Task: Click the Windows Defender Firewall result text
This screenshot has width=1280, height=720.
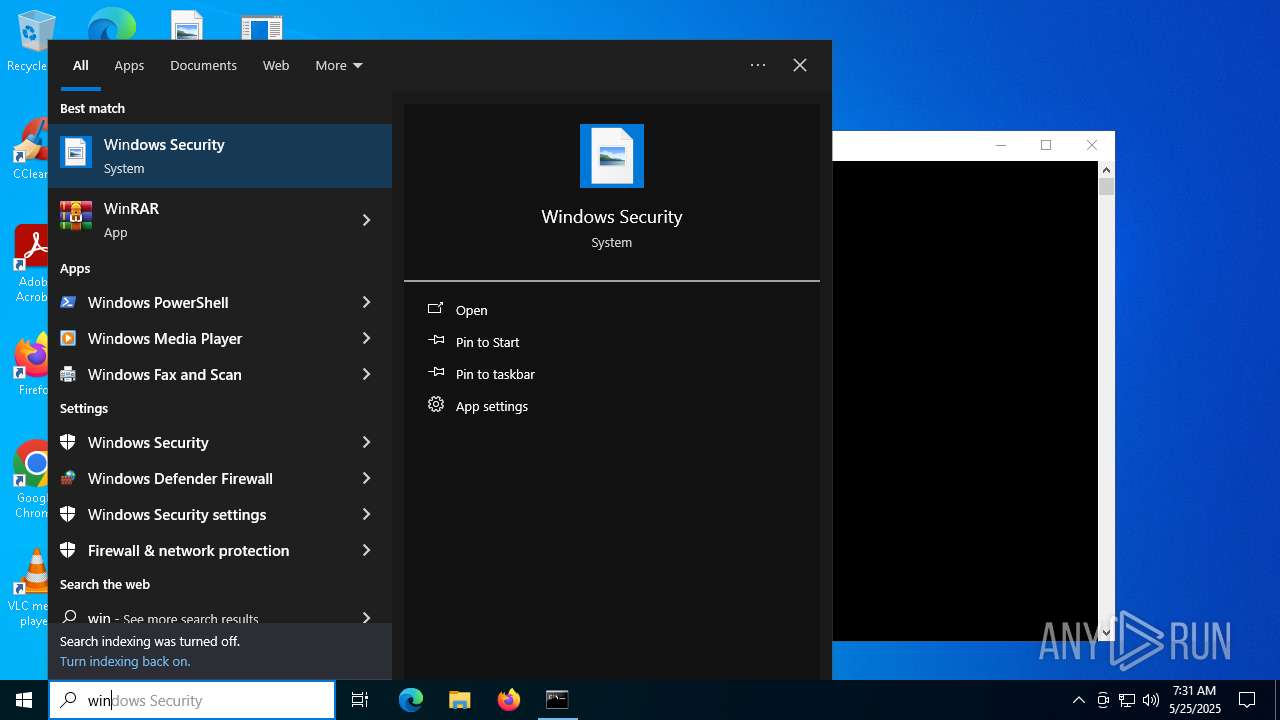Action: point(180,478)
